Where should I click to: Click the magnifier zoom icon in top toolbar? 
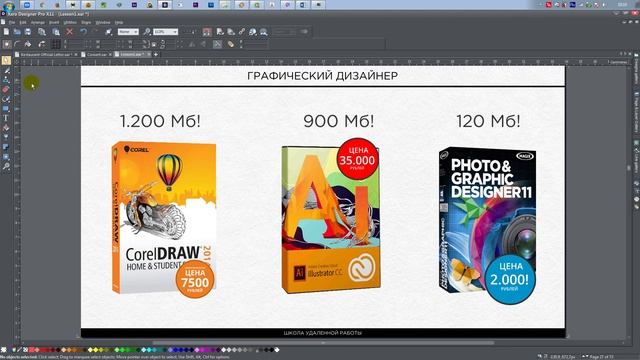pos(147,31)
